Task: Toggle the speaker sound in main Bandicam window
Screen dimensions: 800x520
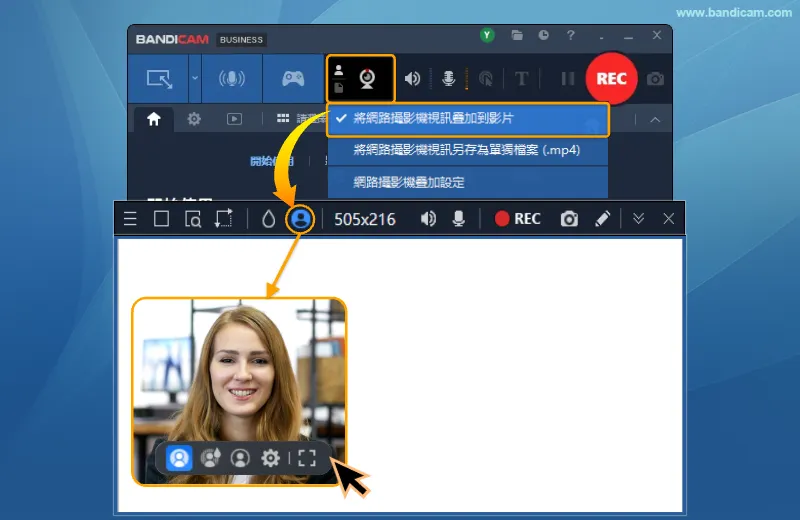Action: click(x=412, y=79)
